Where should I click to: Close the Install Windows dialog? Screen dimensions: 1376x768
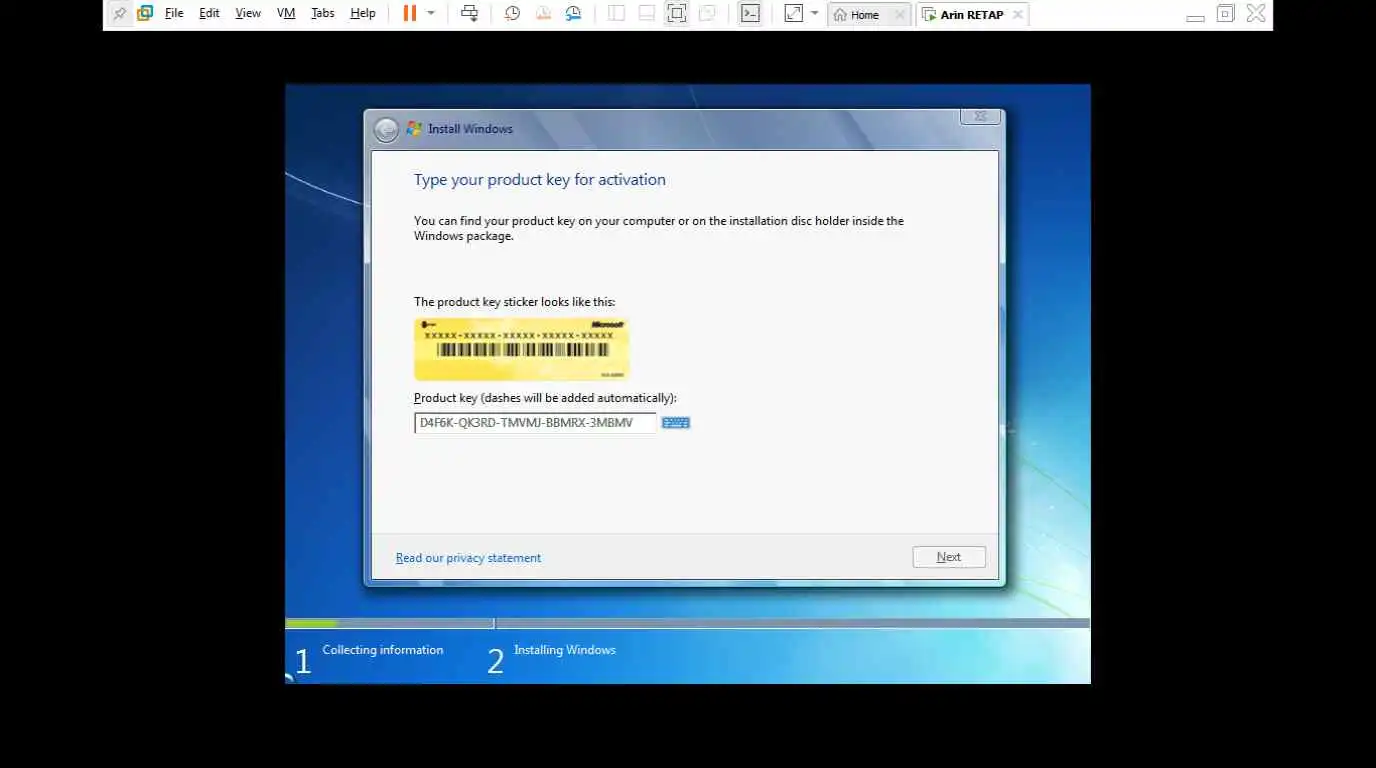coord(980,117)
